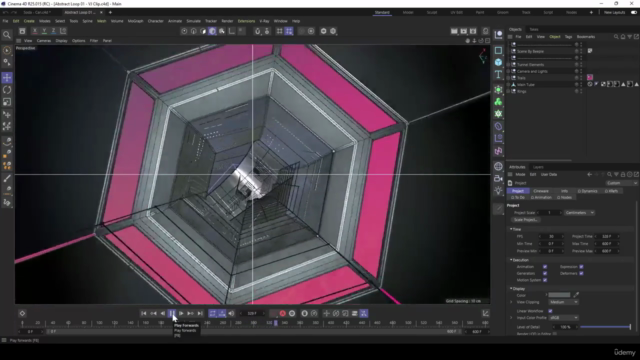640x360 pixels.
Task: Click the keyframe diamond icon left of timeline
Action: pyautogui.click(x=22, y=313)
